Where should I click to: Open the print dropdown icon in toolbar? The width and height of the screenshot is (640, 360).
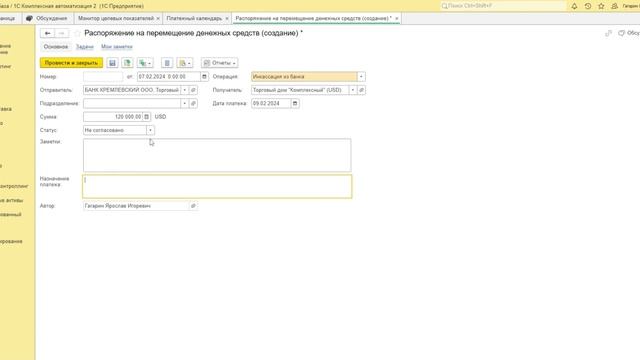(185, 63)
